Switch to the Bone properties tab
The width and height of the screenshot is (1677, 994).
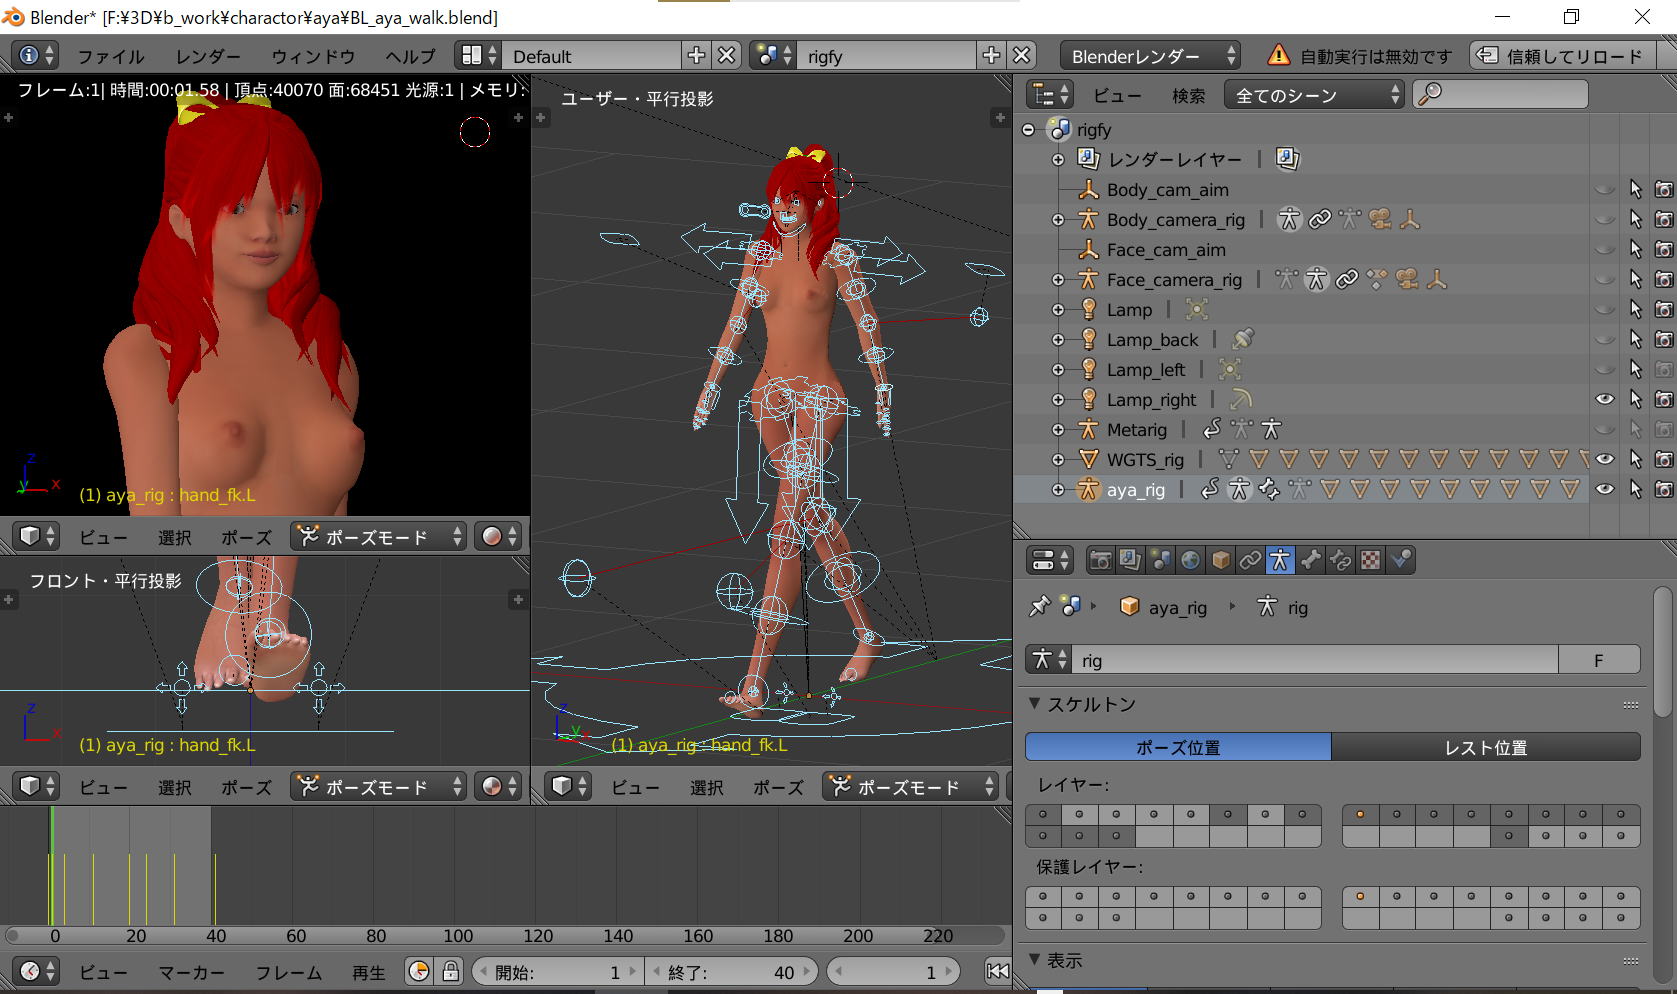(x=1311, y=561)
